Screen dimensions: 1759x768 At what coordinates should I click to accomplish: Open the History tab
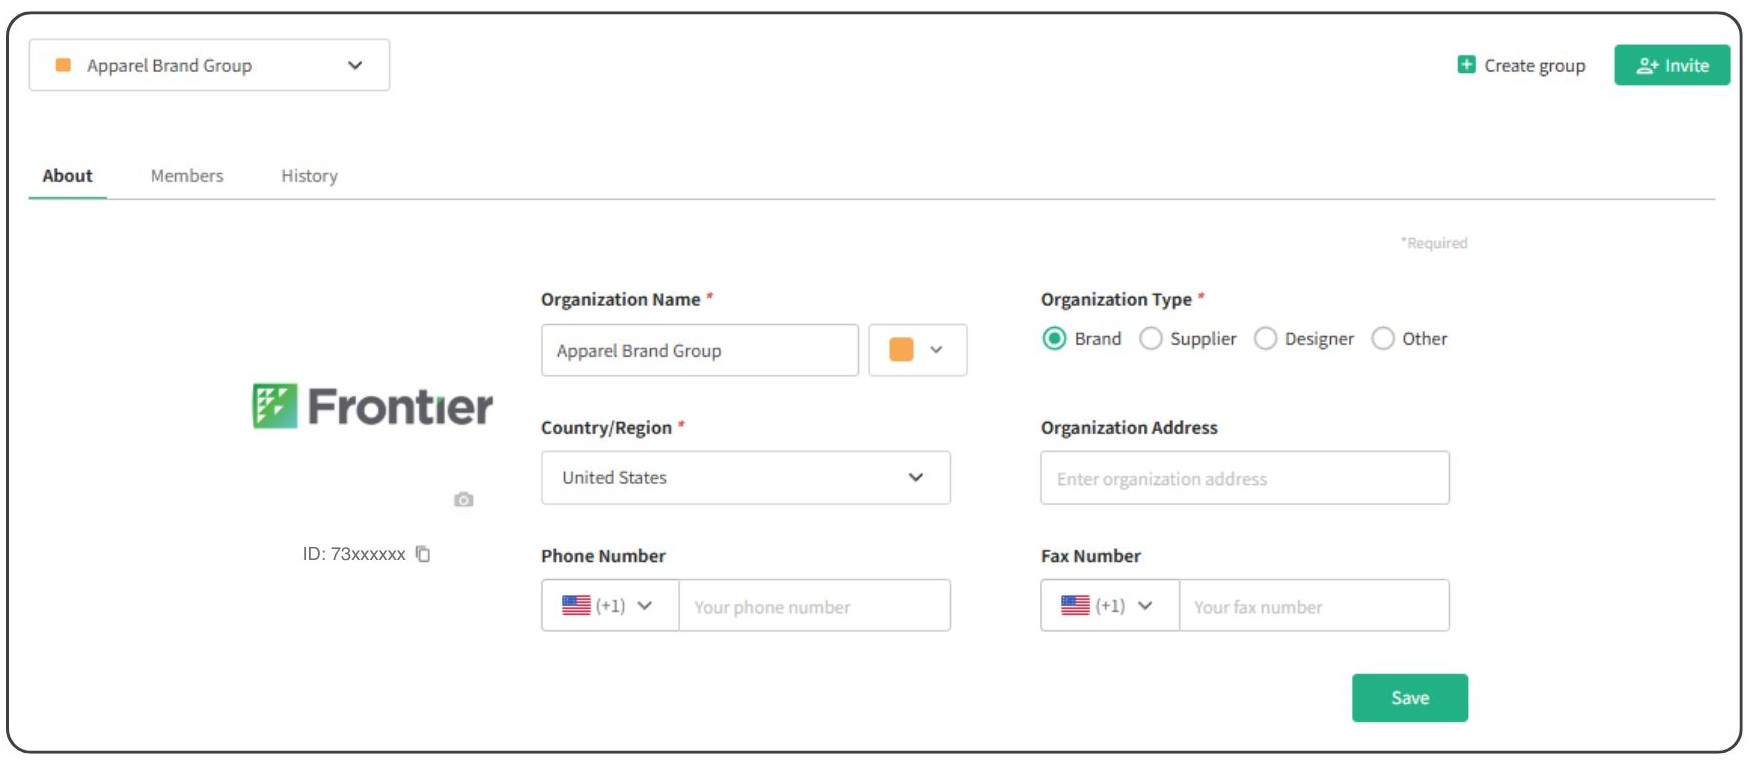309,176
